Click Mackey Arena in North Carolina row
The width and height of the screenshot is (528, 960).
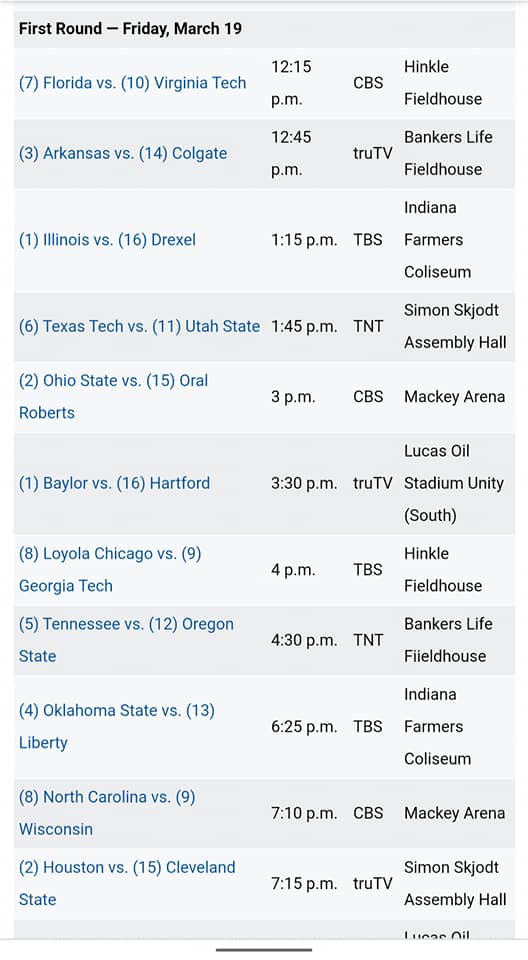click(x=454, y=813)
